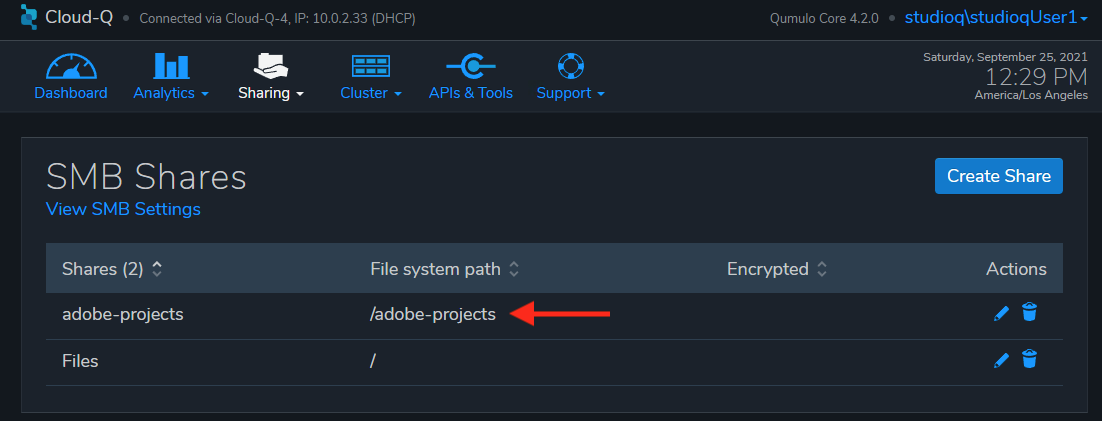1102x421 pixels.
Task: Edit the adobe-projects share with pencil icon
Action: [1001, 313]
